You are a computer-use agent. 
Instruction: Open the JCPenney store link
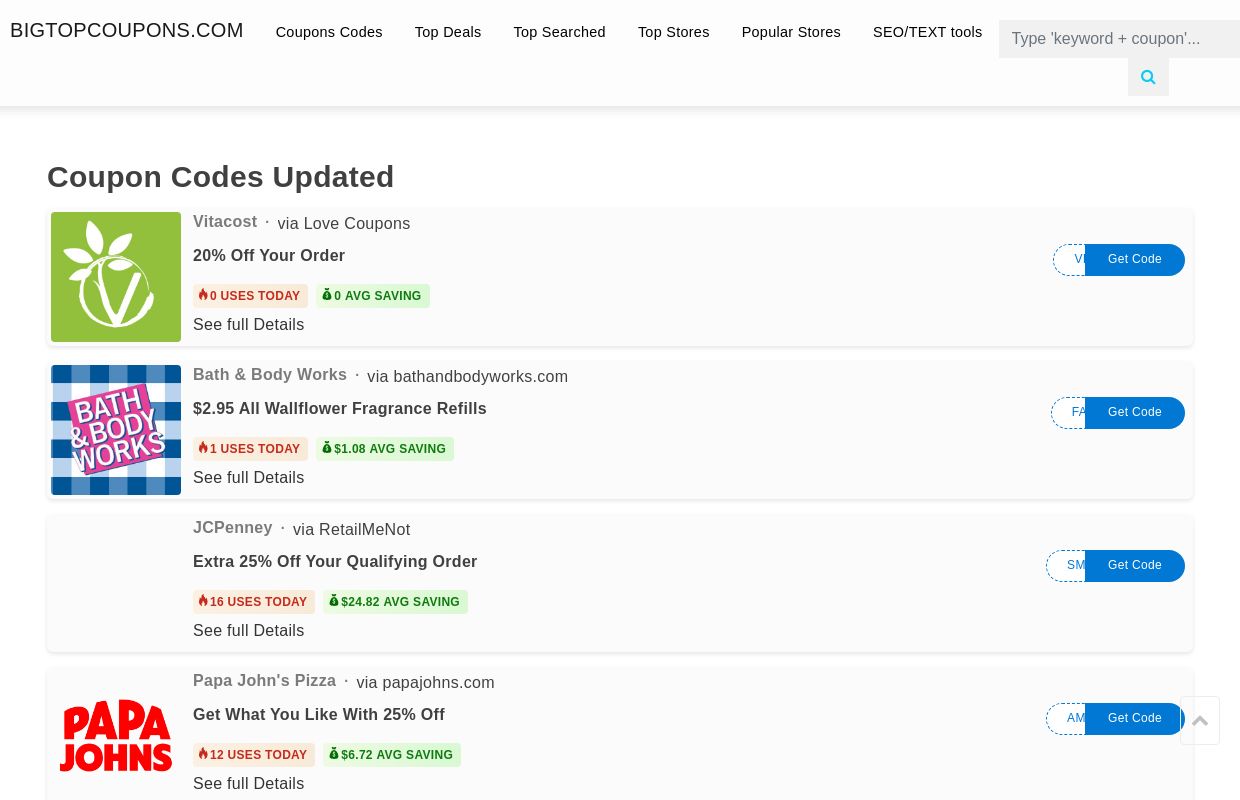coord(233,528)
